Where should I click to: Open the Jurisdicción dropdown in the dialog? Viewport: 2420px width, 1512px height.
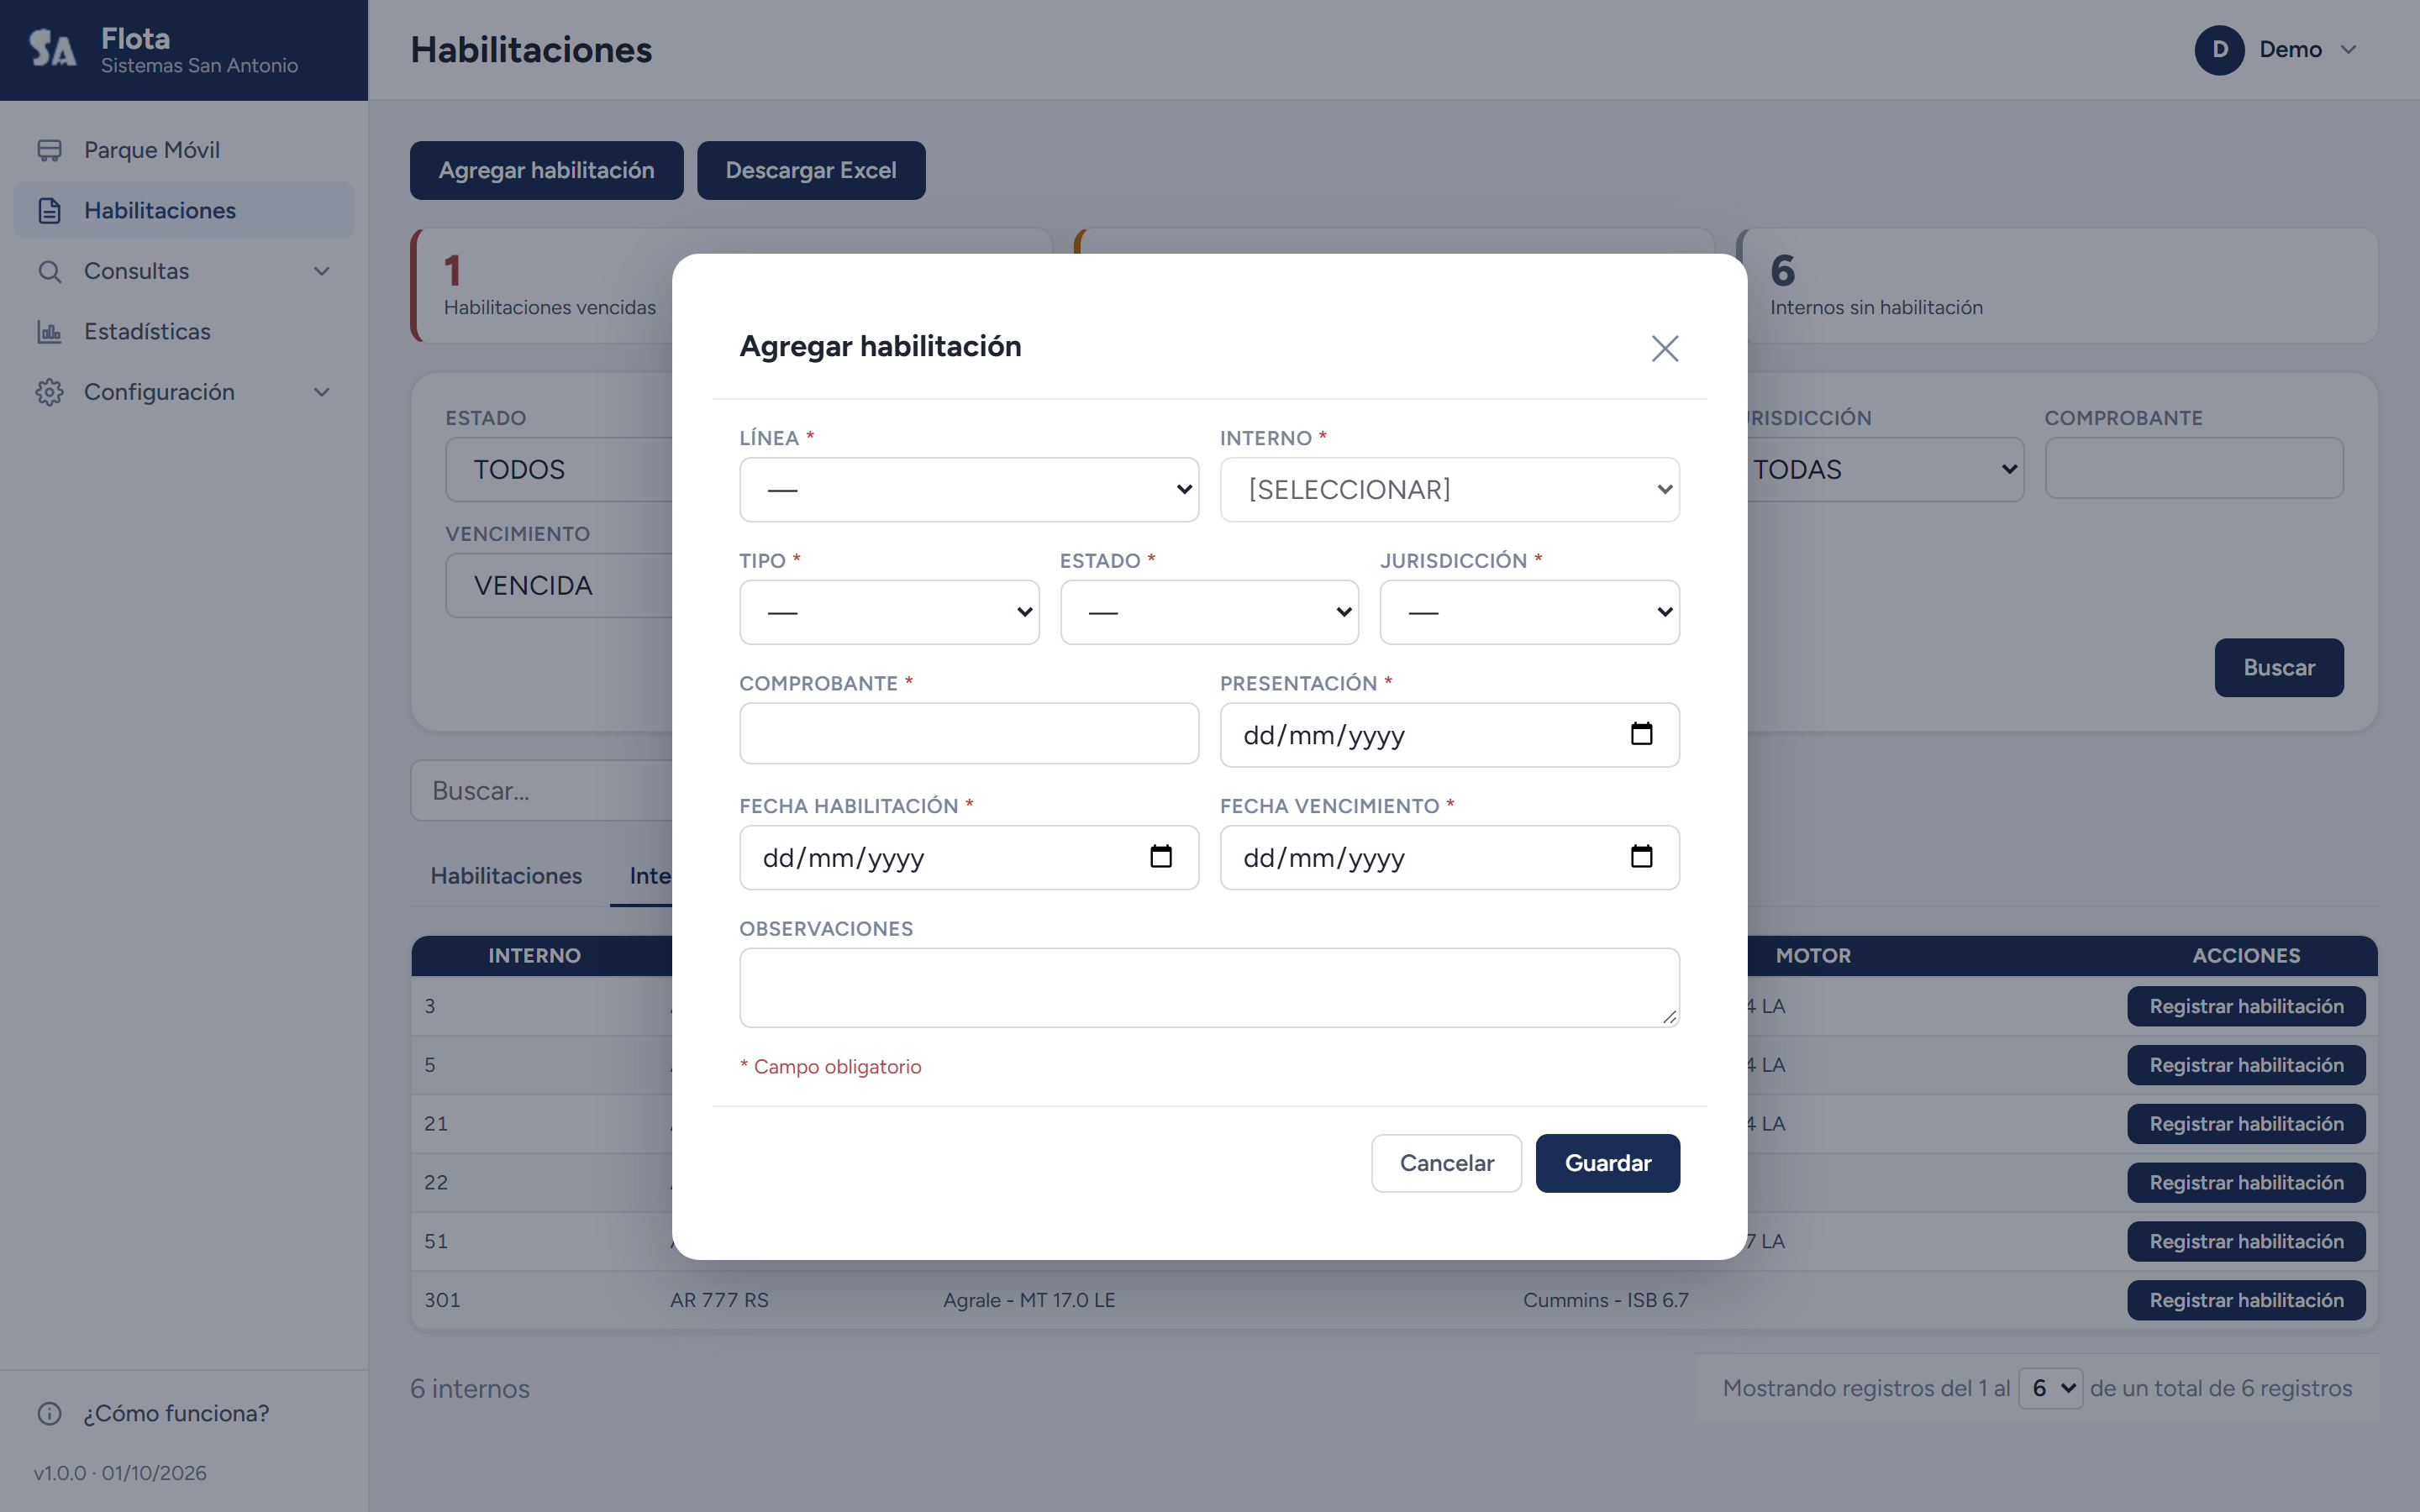pyautogui.click(x=1529, y=612)
